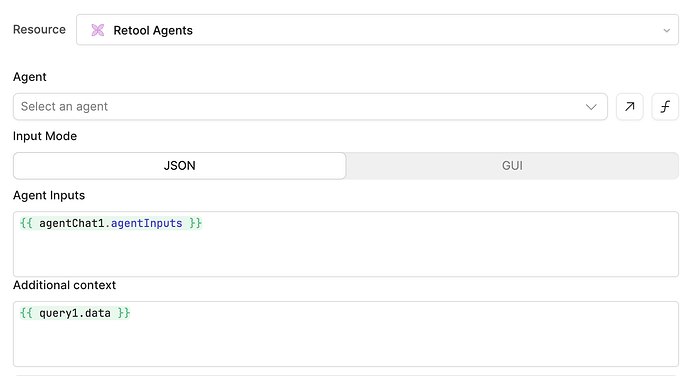
Task: Open the Select an agent dropdown
Action: point(310,107)
